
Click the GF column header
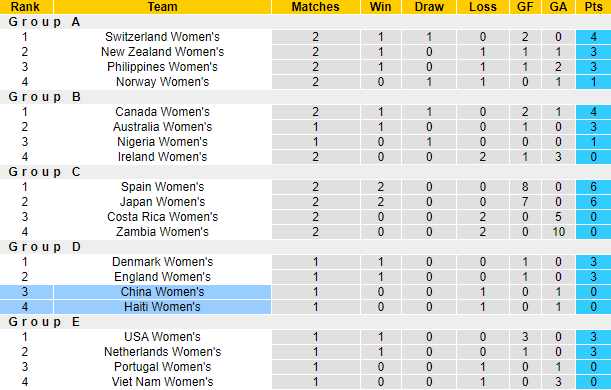coord(525,7)
